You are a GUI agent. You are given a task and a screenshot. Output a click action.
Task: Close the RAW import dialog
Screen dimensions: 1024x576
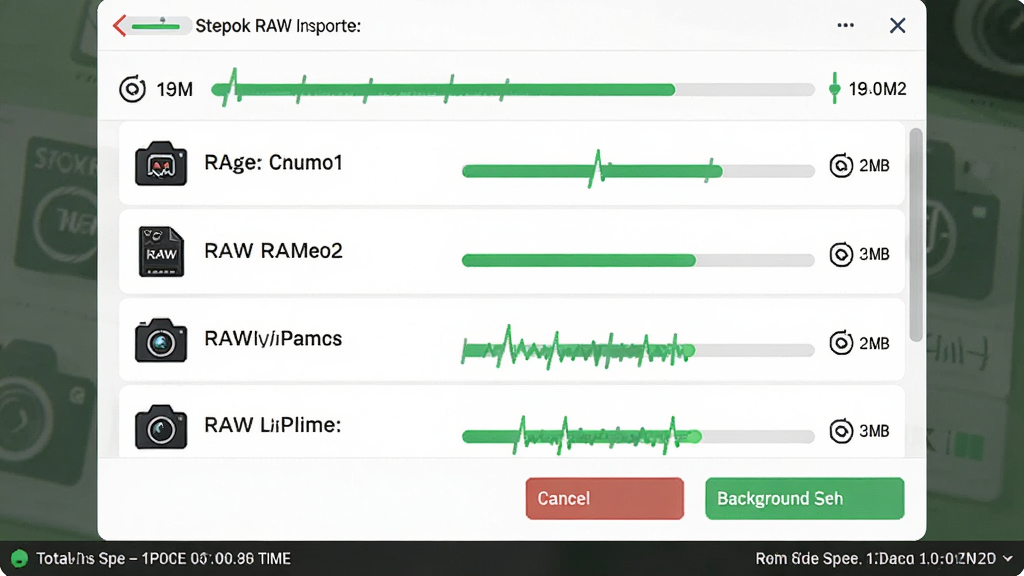point(897,25)
